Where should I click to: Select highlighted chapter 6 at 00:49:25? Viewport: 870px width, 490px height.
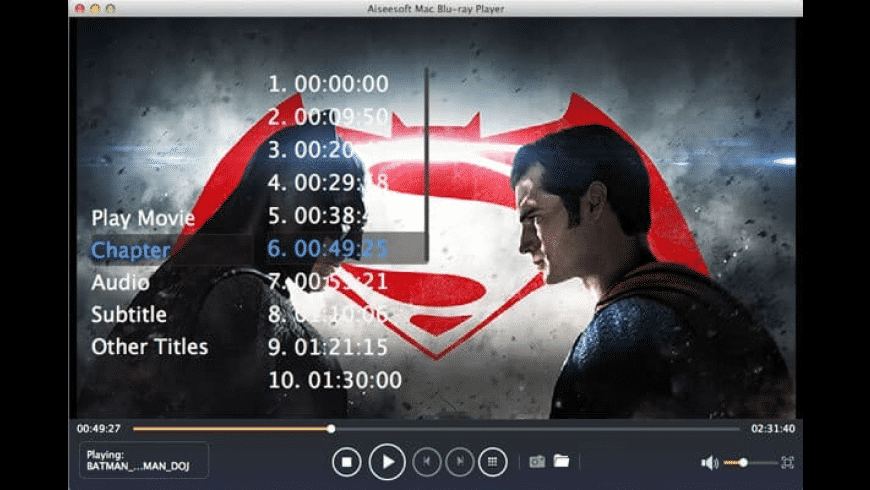point(328,249)
